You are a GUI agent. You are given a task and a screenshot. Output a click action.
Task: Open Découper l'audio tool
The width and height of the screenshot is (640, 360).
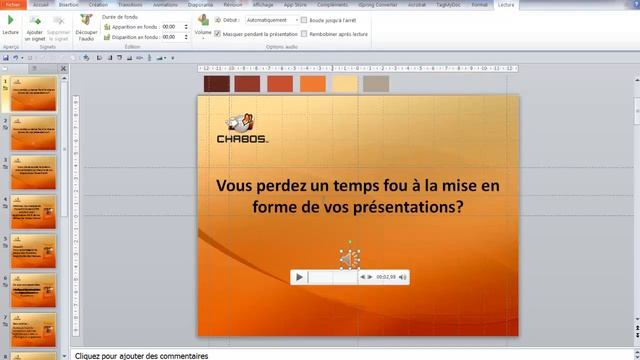(86, 27)
